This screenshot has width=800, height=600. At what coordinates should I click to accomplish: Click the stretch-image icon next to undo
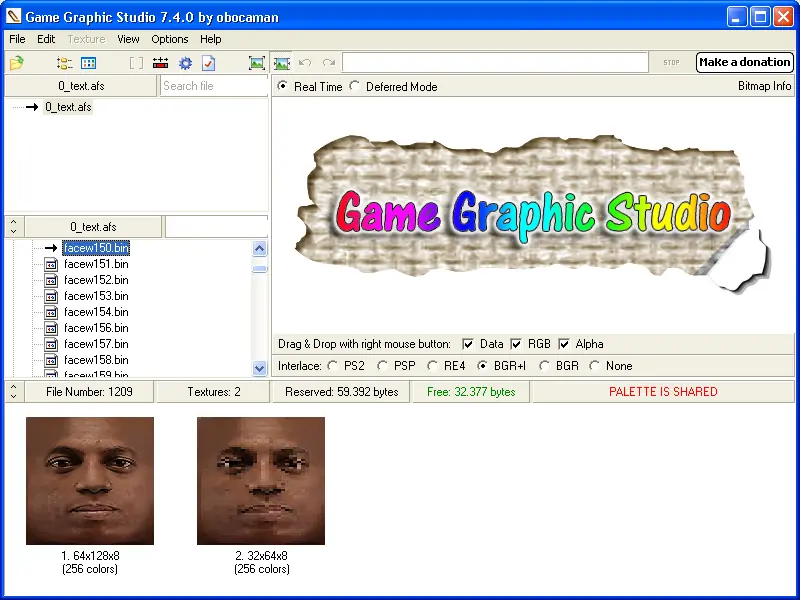click(282, 63)
